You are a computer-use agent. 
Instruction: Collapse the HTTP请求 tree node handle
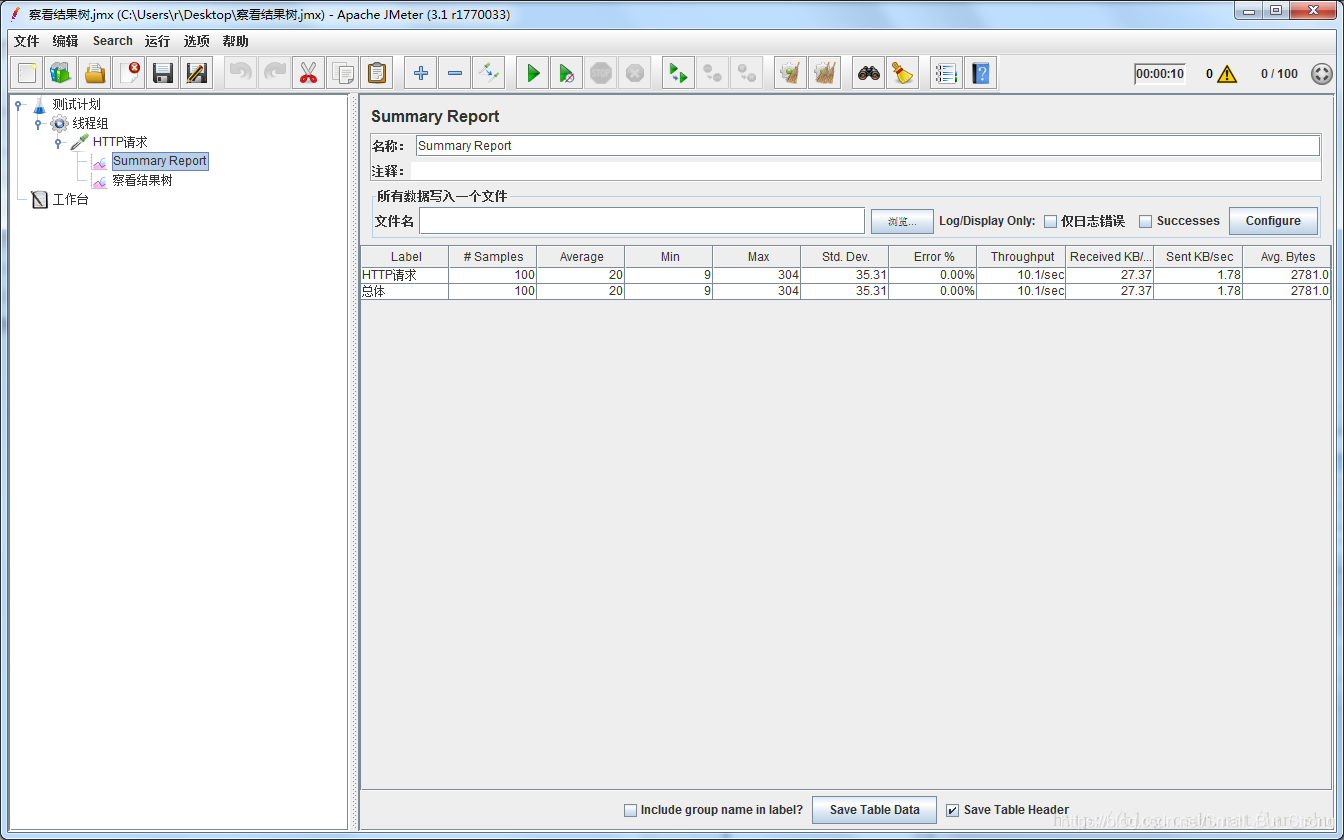coord(58,142)
